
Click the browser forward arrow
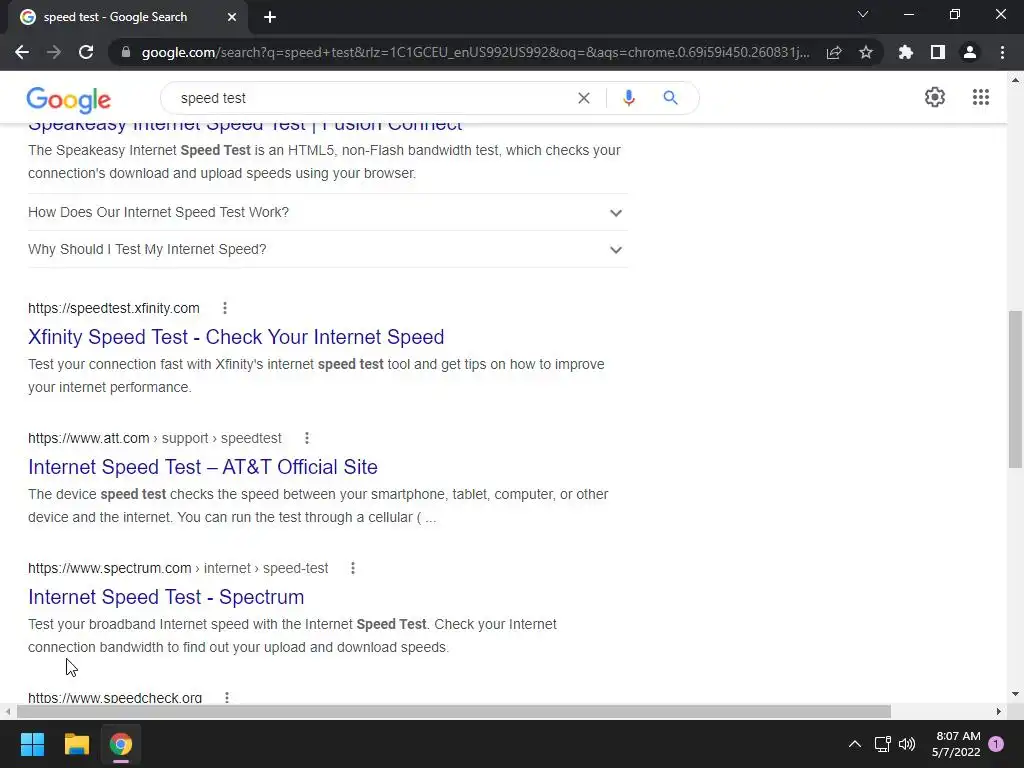click(54, 52)
